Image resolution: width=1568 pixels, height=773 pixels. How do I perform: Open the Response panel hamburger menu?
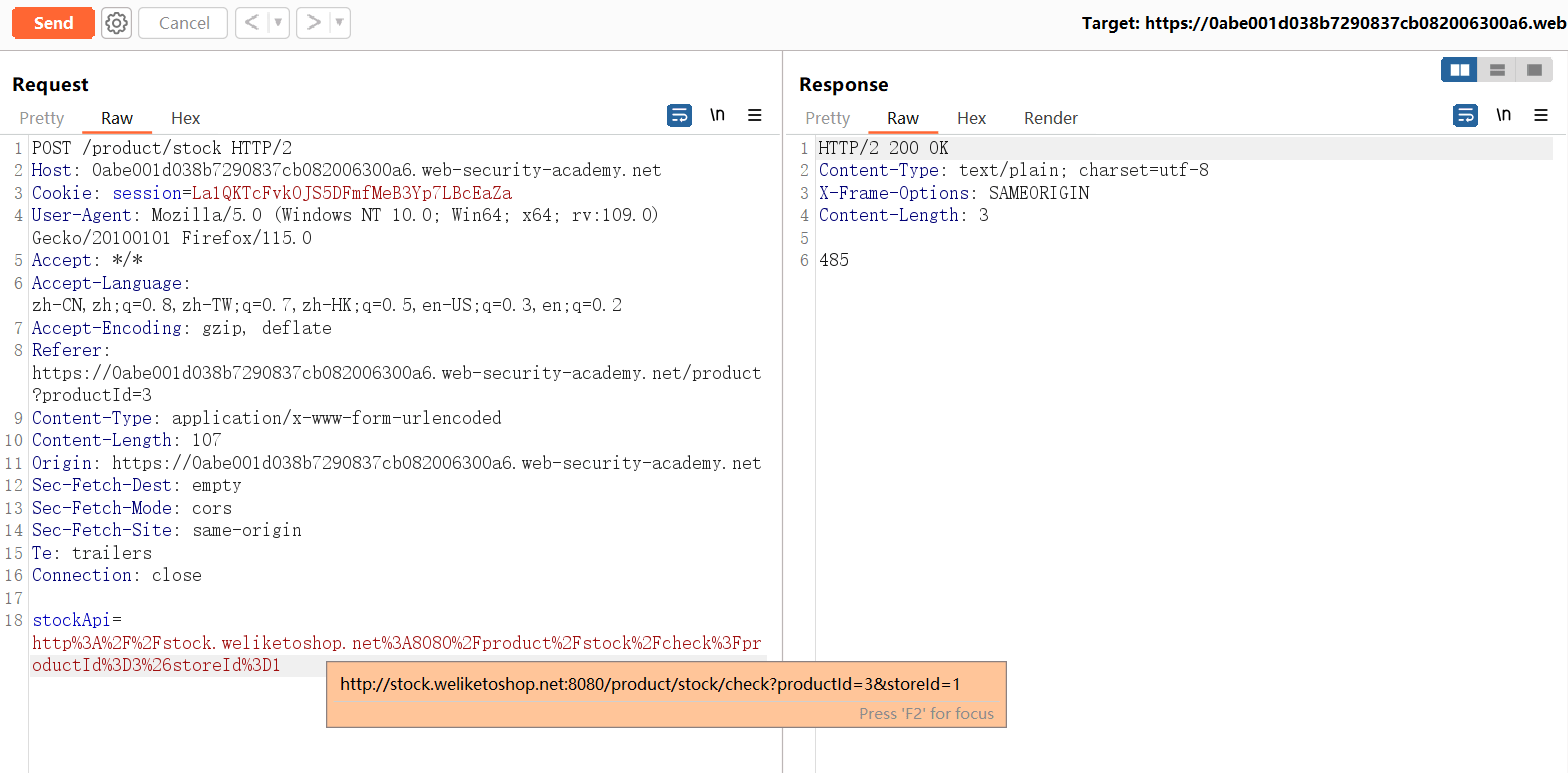click(x=1541, y=116)
